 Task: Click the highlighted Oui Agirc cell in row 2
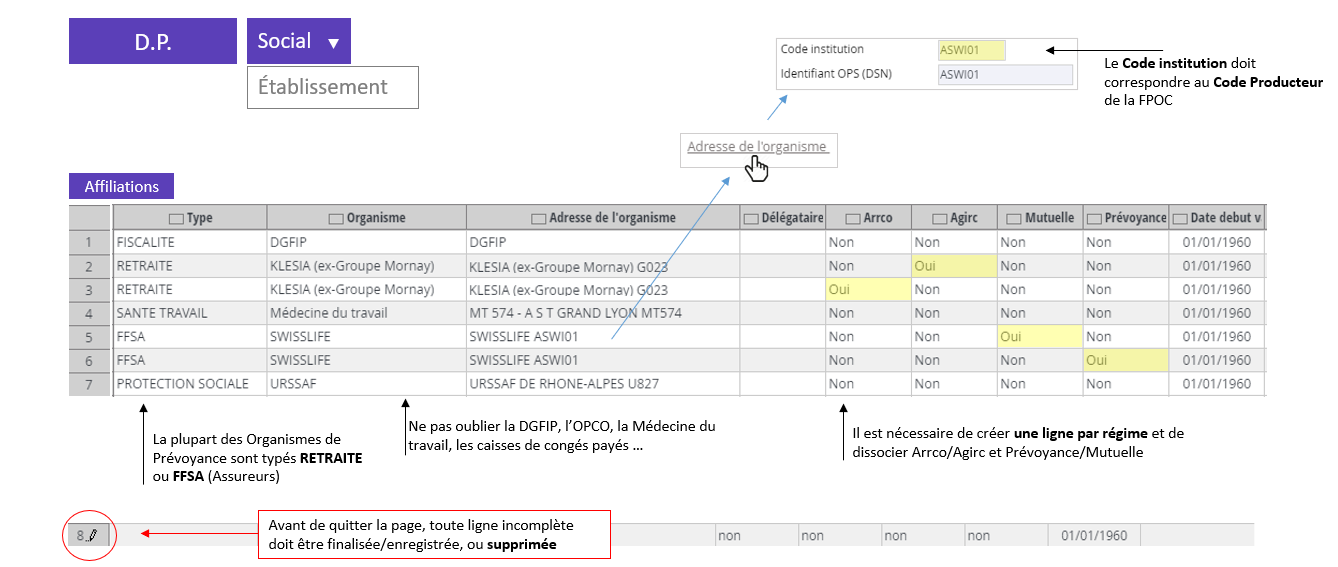(x=954, y=266)
